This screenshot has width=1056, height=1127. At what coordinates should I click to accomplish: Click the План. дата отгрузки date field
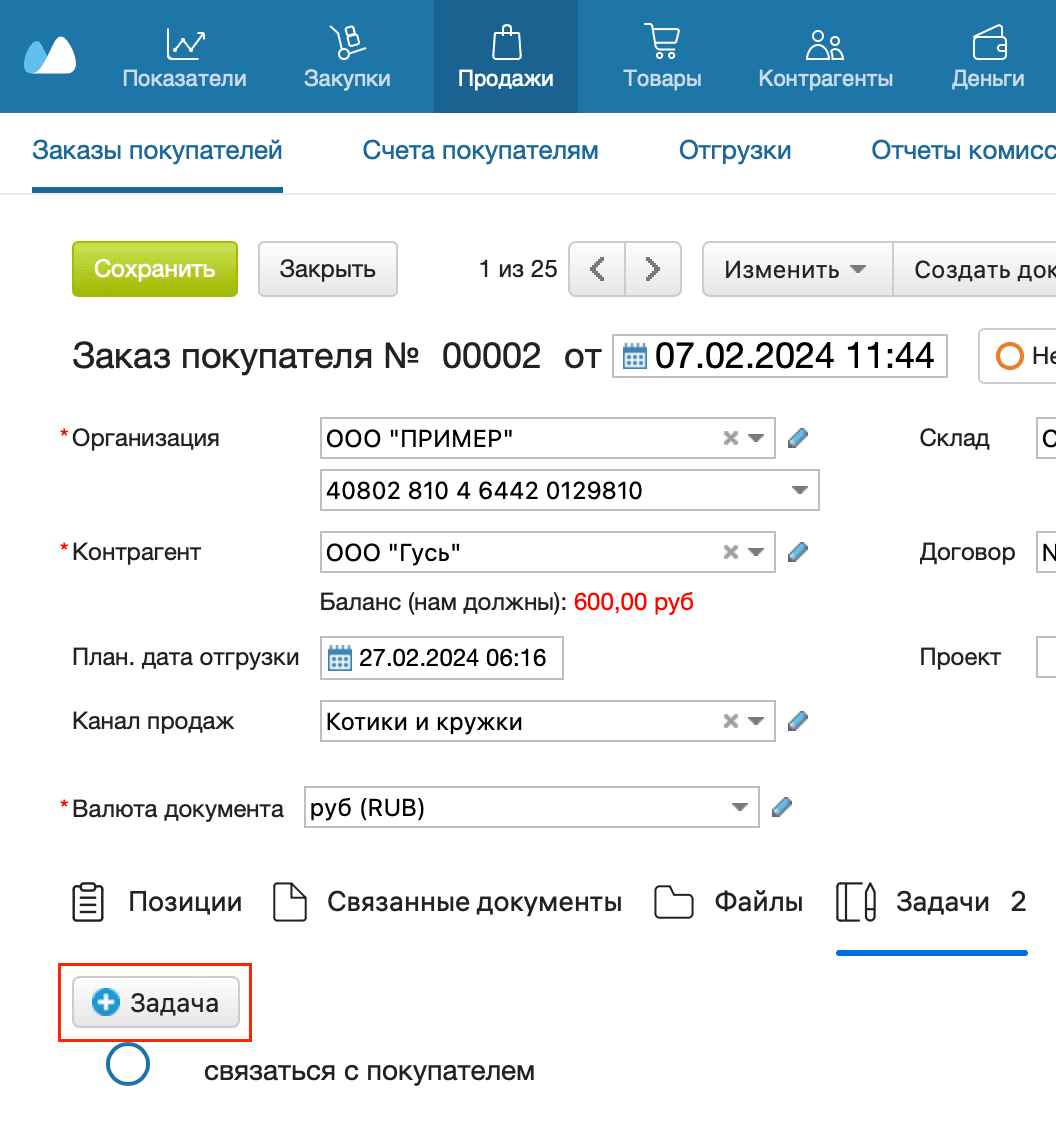pos(441,657)
